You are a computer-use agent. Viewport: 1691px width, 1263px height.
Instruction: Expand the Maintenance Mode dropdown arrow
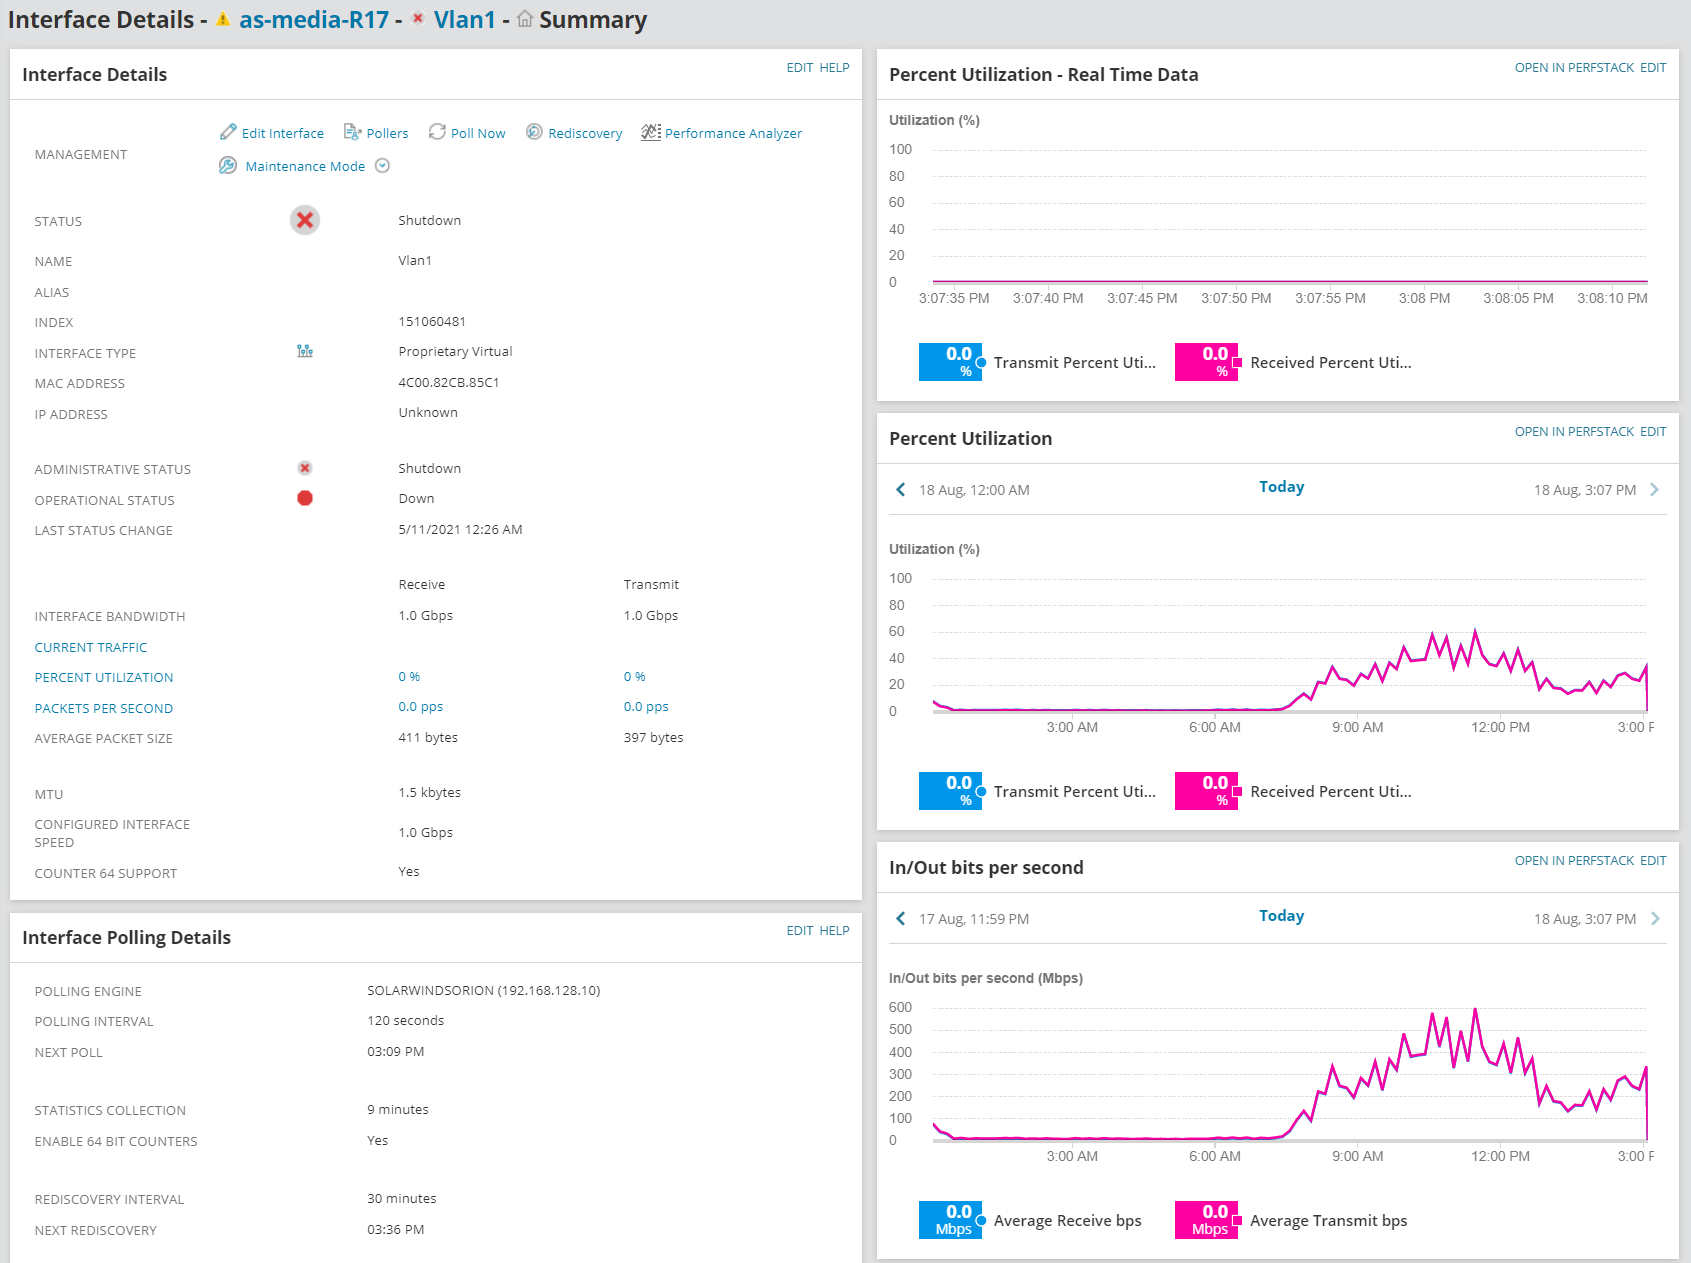(x=382, y=166)
